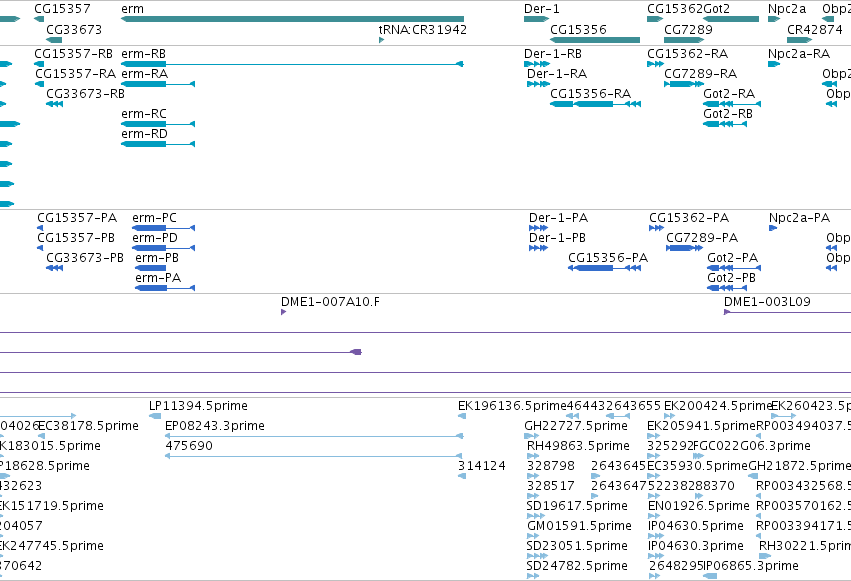Click the LP11394.5prime EST label
The width and height of the screenshot is (851, 581).
[x=198, y=406]
